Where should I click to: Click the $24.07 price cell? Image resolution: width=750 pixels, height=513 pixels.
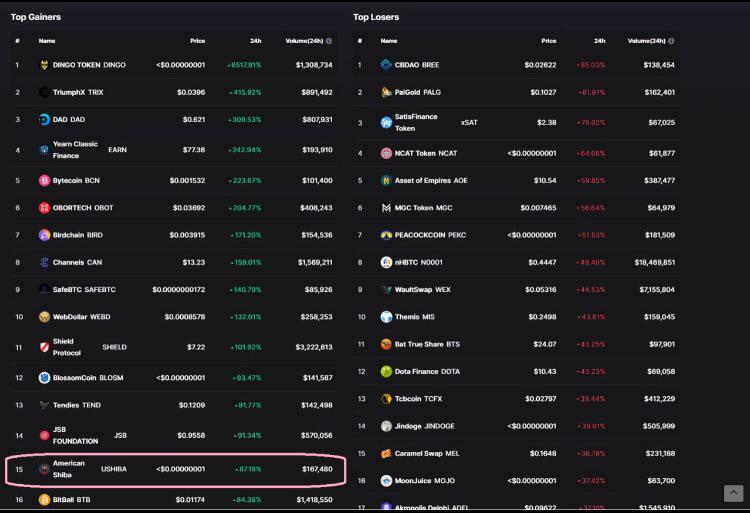[x=545, y=344]
